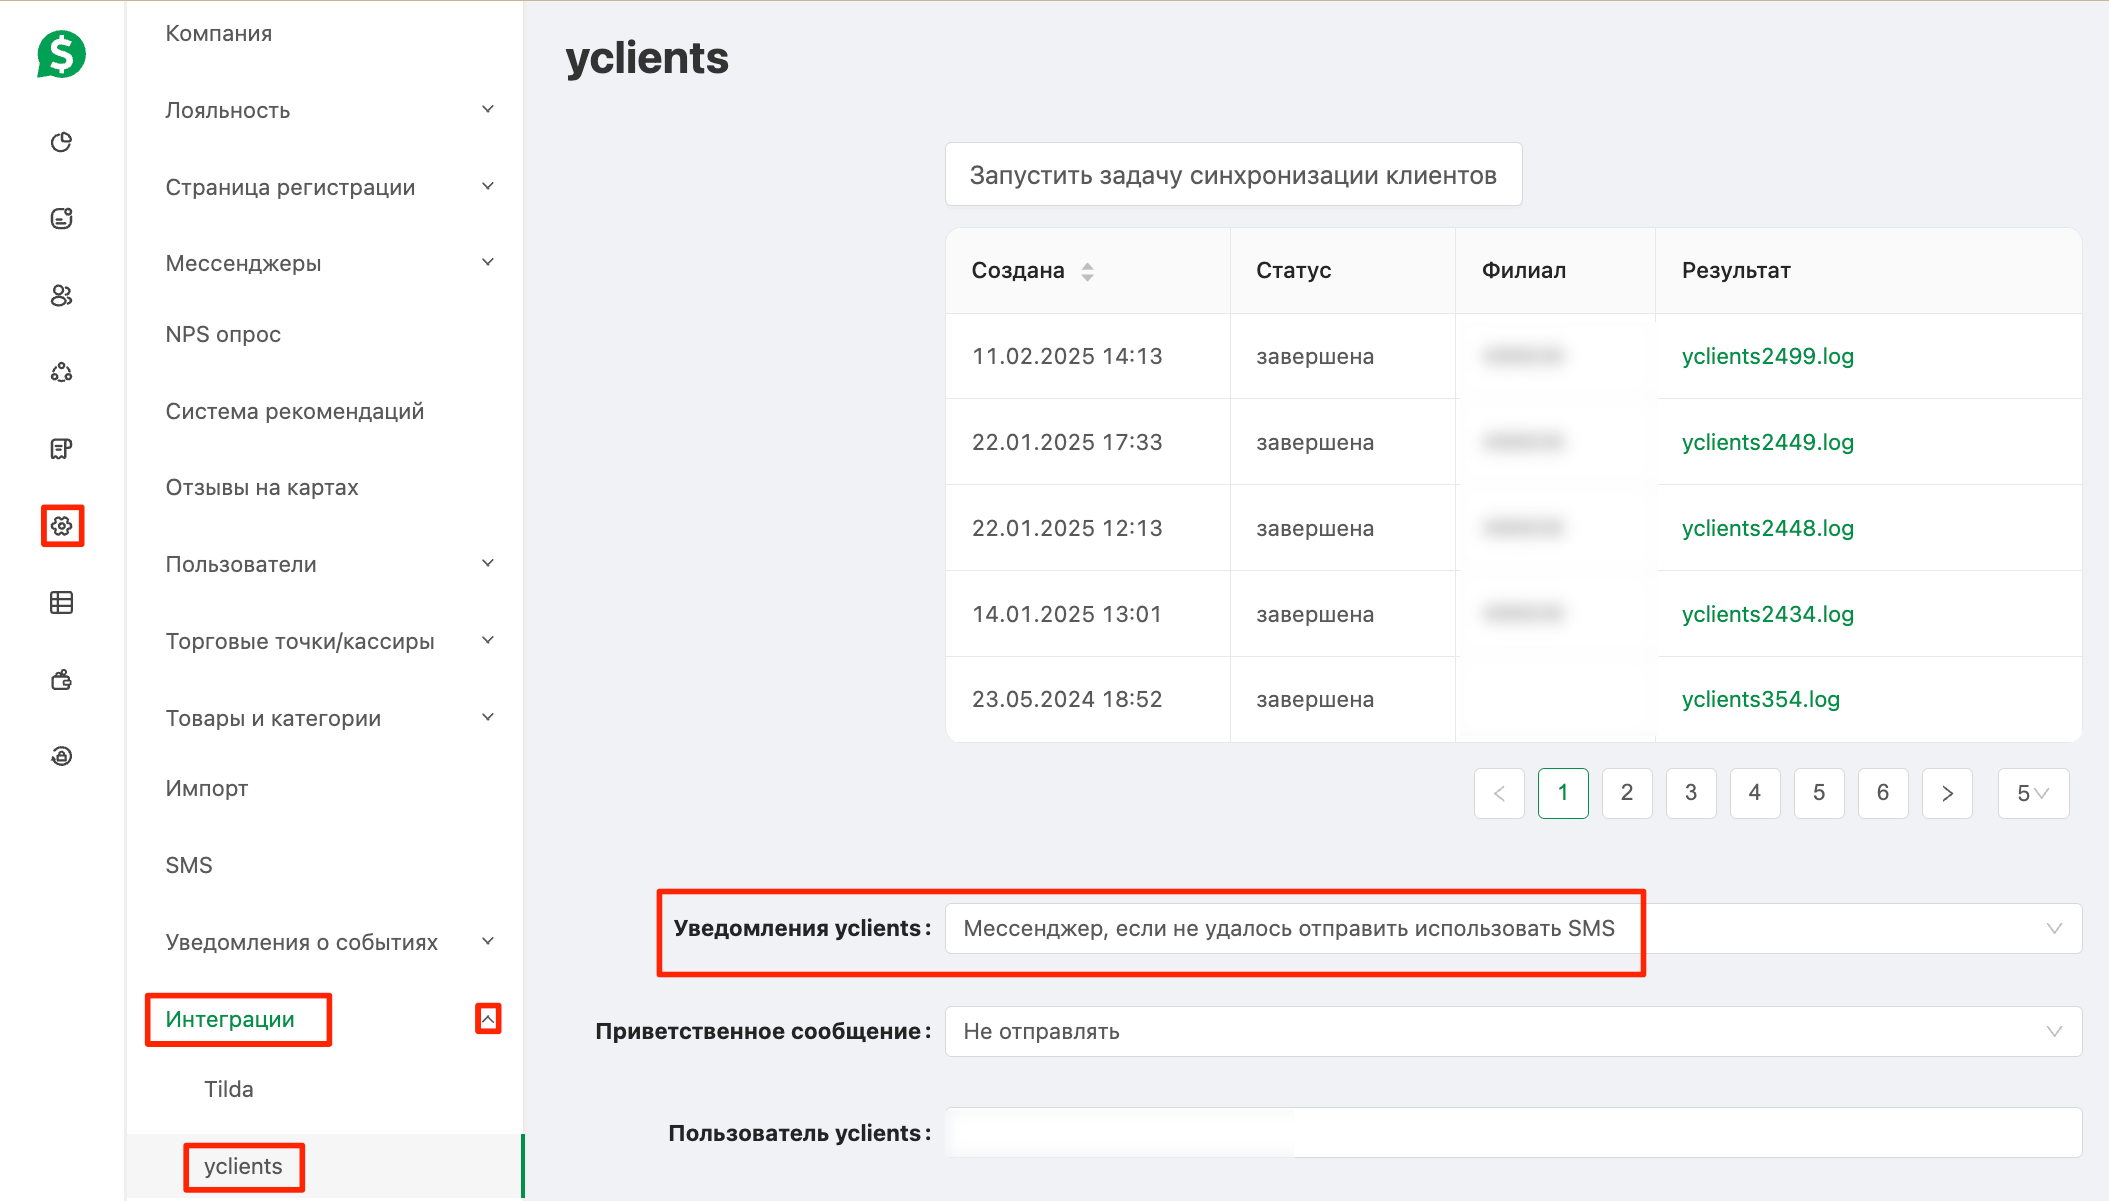The height and width of the screenshot is (1201, 2109).
Task: Collapse the Интеграции section chevron
Action: (488, 1019)
